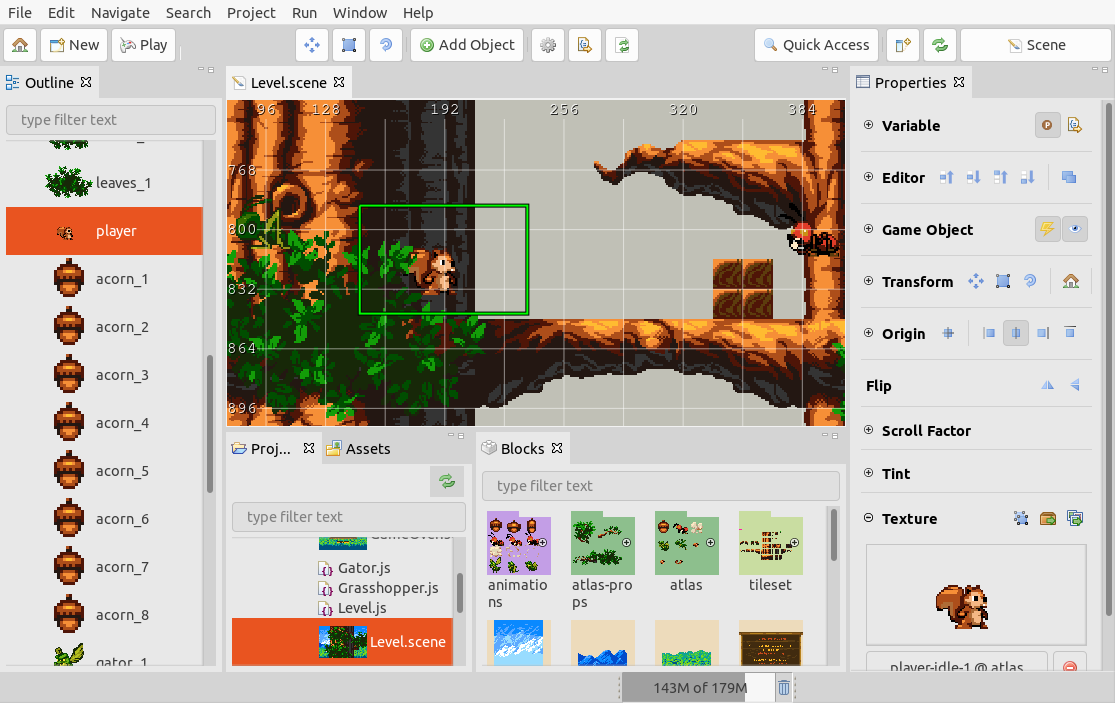Expand the Variable section

pyautogui.click(x=868, y=125)
